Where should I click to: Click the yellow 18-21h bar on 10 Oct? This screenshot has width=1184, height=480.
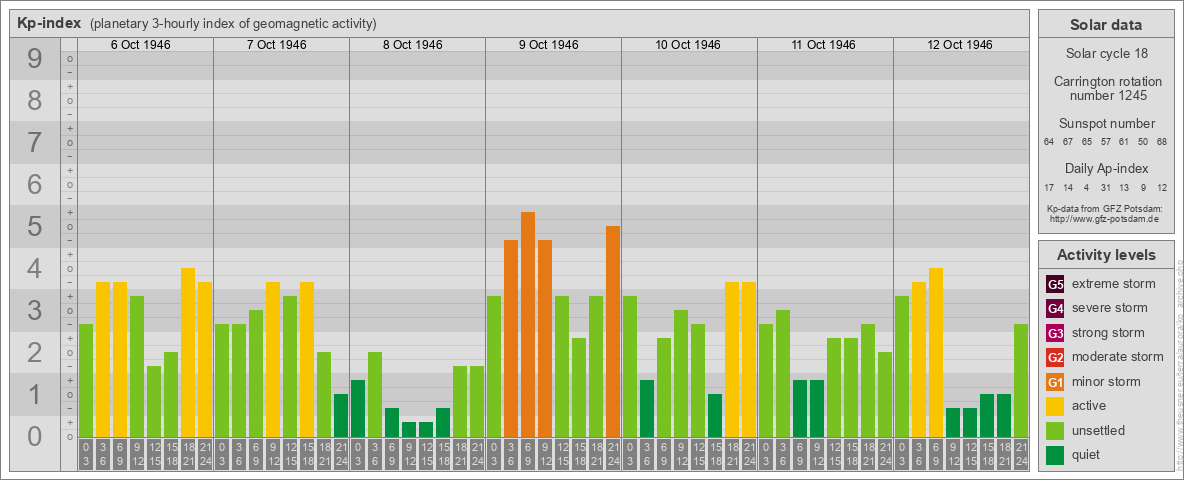pos(732,359)
